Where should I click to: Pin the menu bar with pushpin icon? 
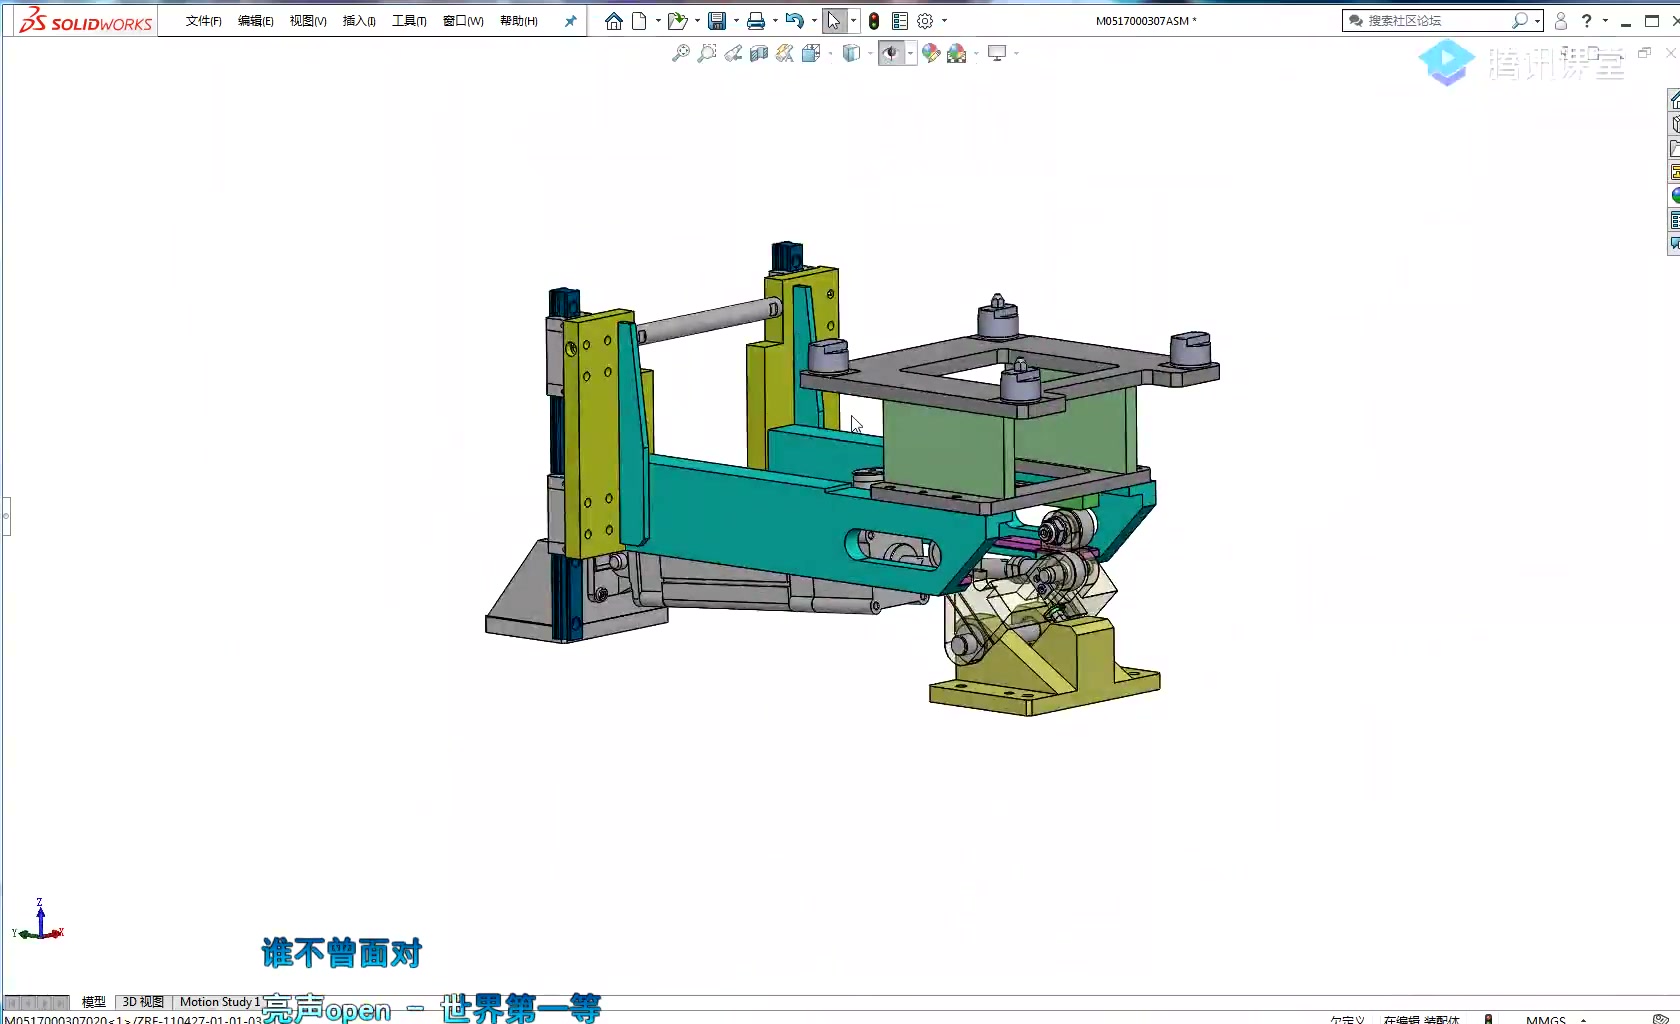coord(570,21)
